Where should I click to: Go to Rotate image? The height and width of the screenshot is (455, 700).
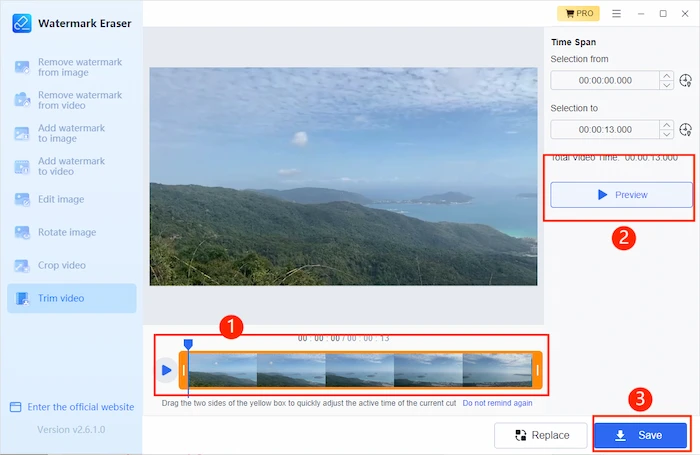tap(66, 232)
